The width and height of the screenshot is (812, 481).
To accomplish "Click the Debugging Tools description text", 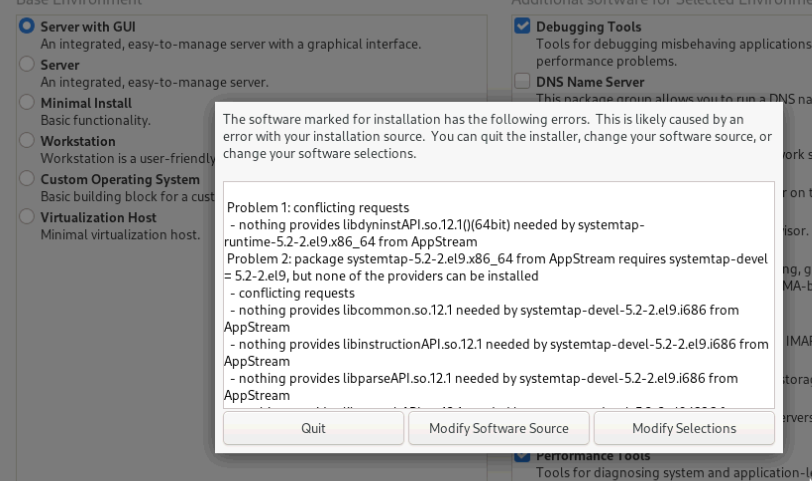I will pos(672,45).
